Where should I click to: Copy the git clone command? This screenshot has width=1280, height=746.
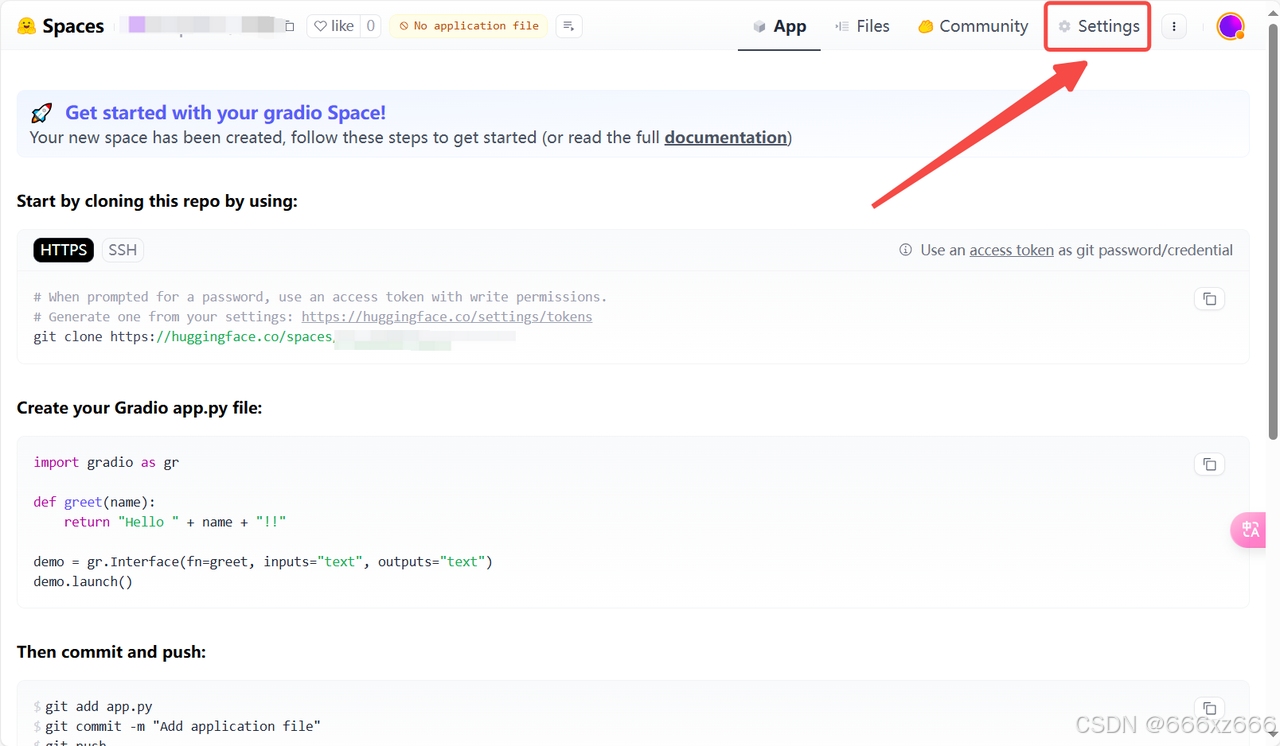point(1209,299)
